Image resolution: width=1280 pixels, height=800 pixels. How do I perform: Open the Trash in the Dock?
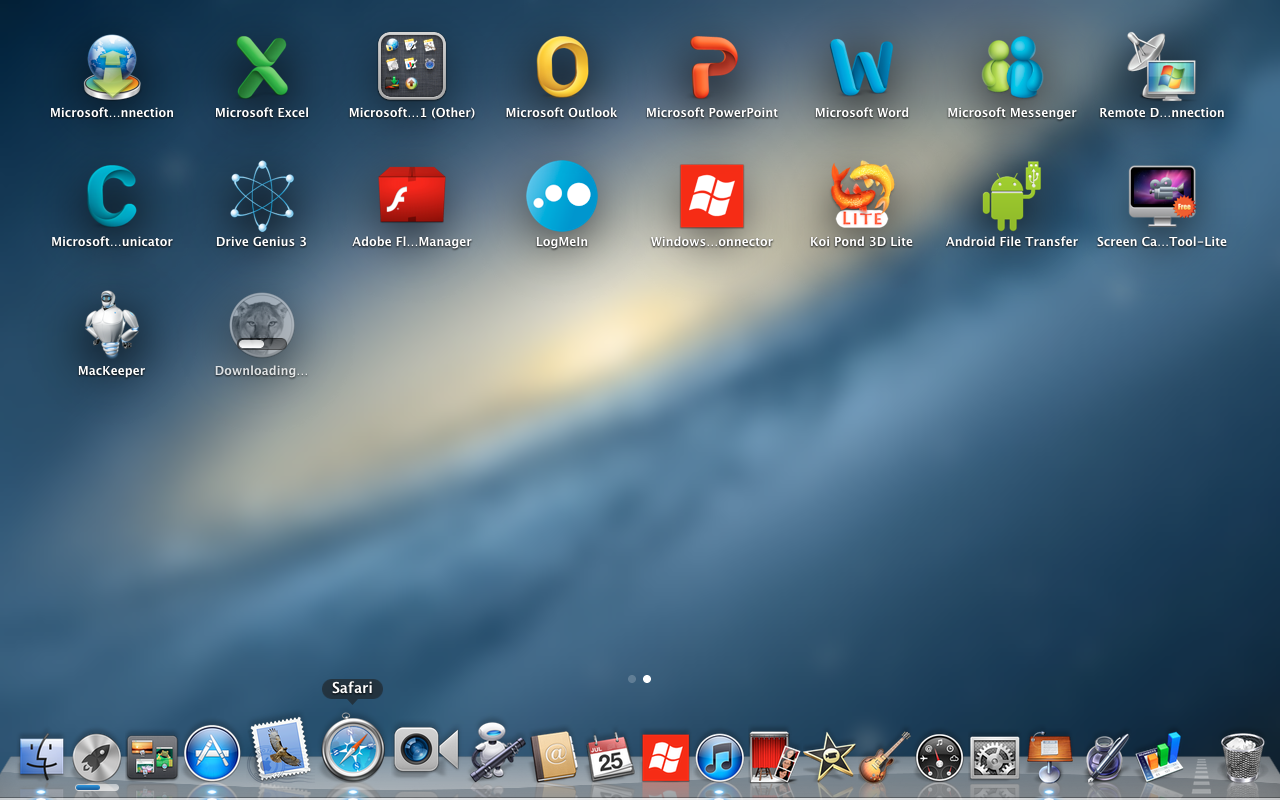1243,757
